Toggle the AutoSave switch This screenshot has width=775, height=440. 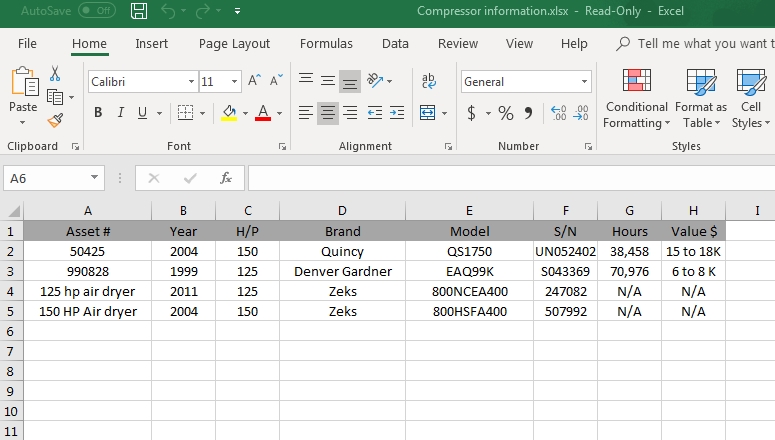97,10
